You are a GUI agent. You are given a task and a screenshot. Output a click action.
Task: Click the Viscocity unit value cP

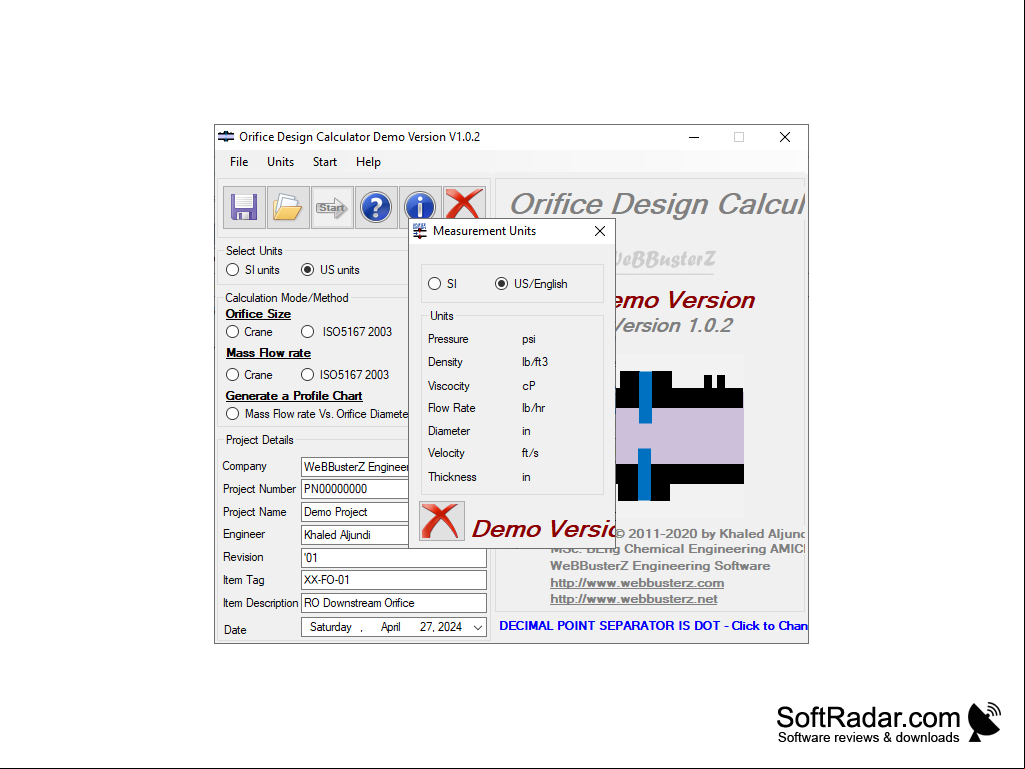pos(529,386)
